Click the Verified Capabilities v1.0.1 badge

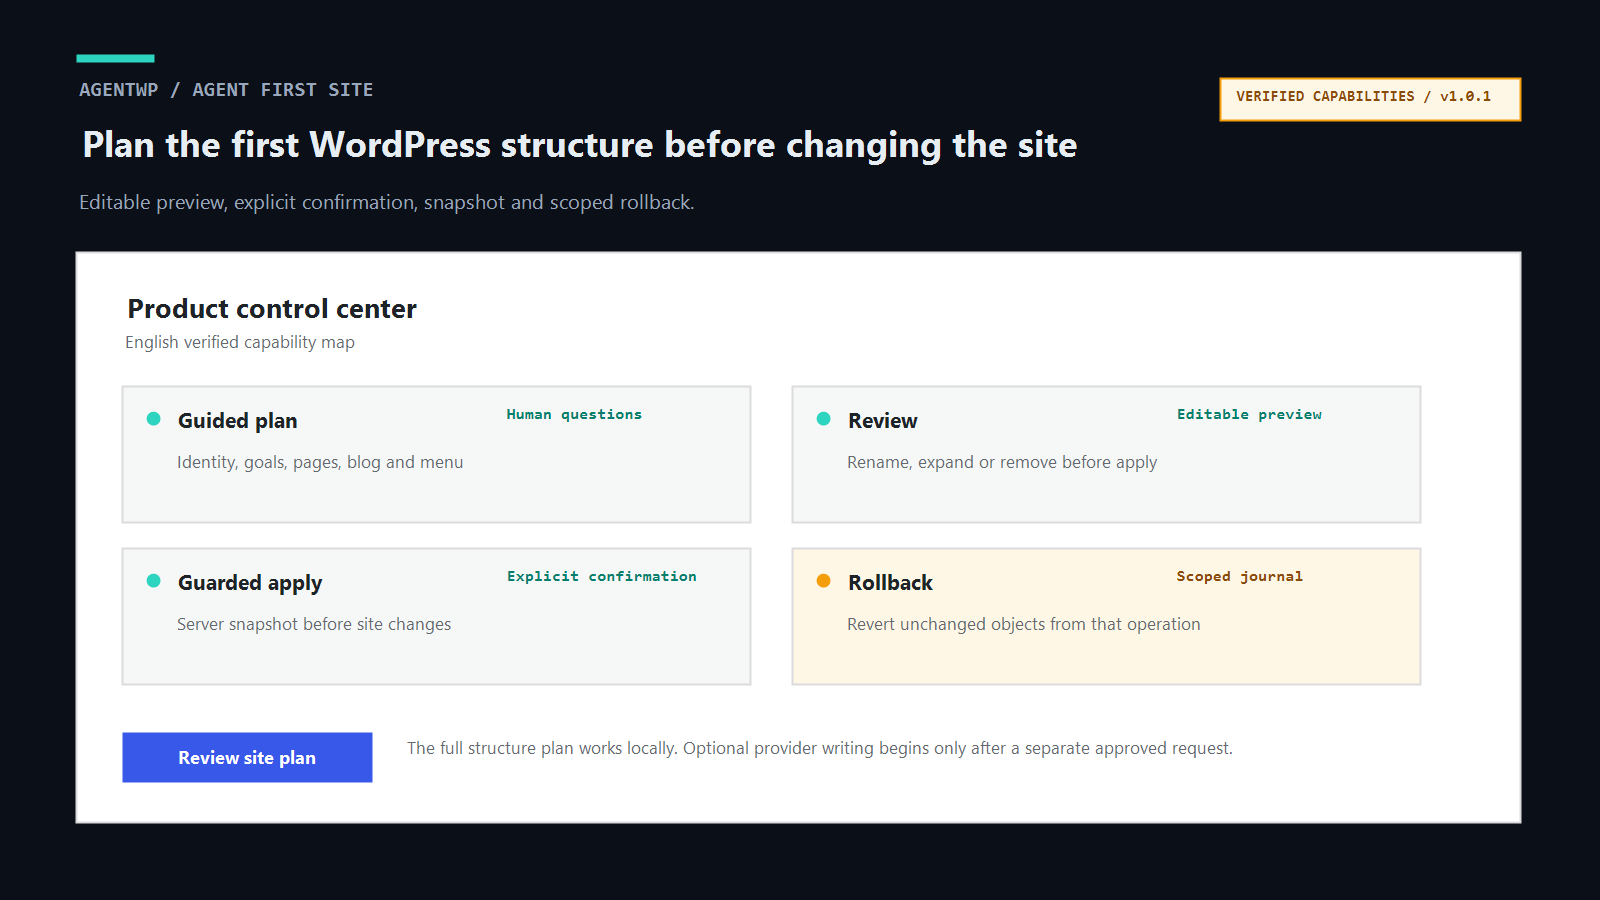point(1370,99)
